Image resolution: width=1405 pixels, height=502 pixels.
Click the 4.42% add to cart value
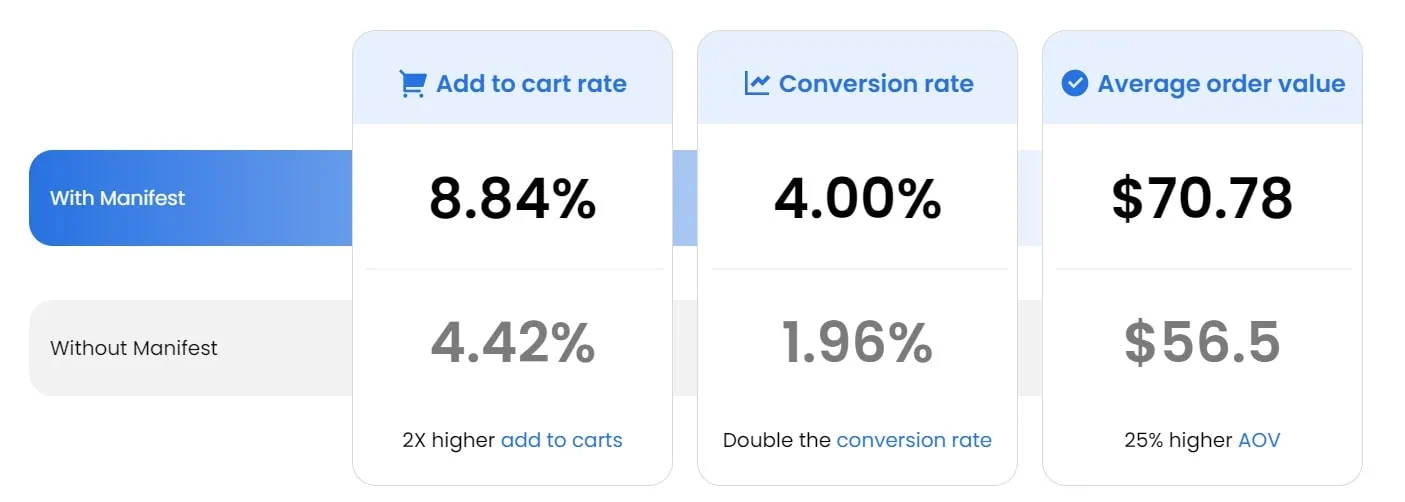click(512, 342)
